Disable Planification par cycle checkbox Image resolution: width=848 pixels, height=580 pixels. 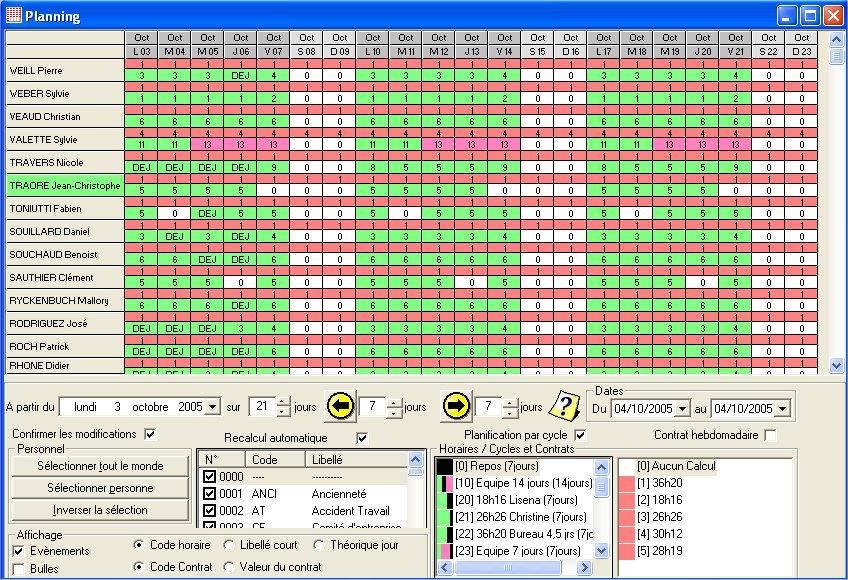click(580, 434)
